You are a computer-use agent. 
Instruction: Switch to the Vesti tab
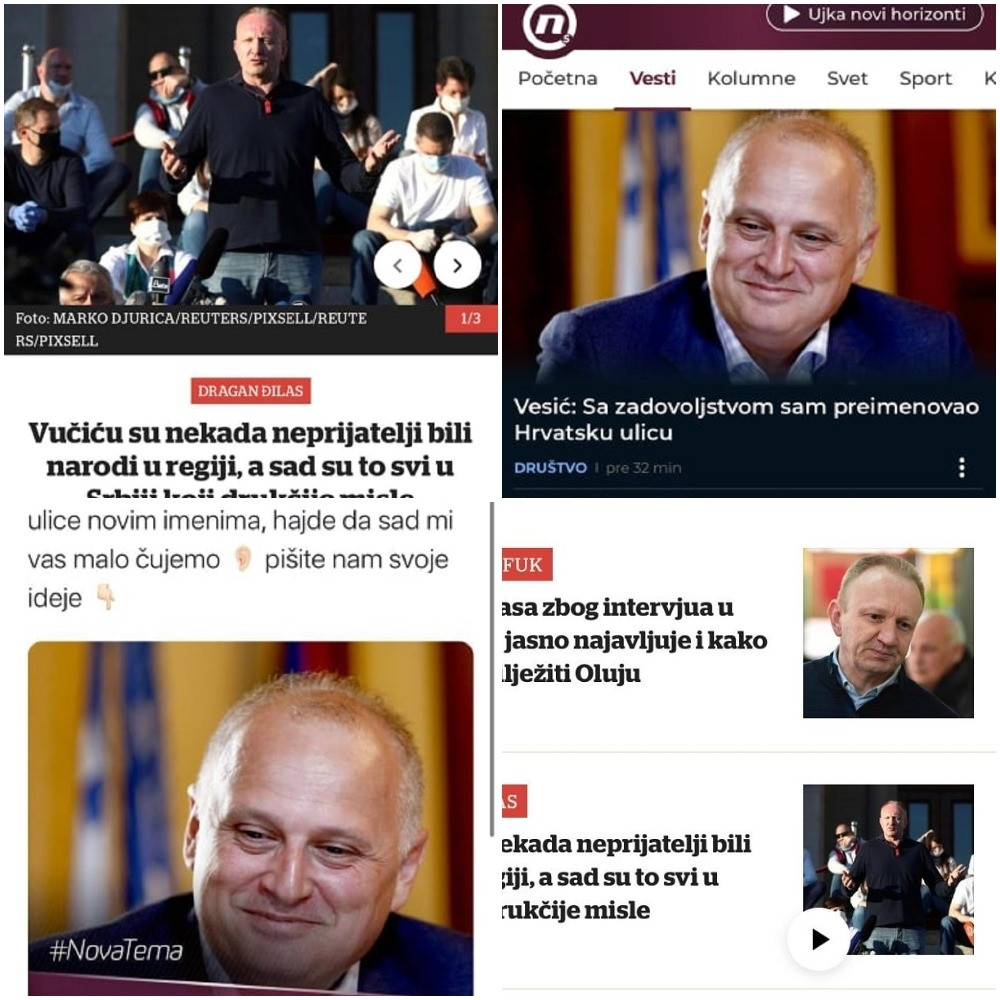[652, 78]
